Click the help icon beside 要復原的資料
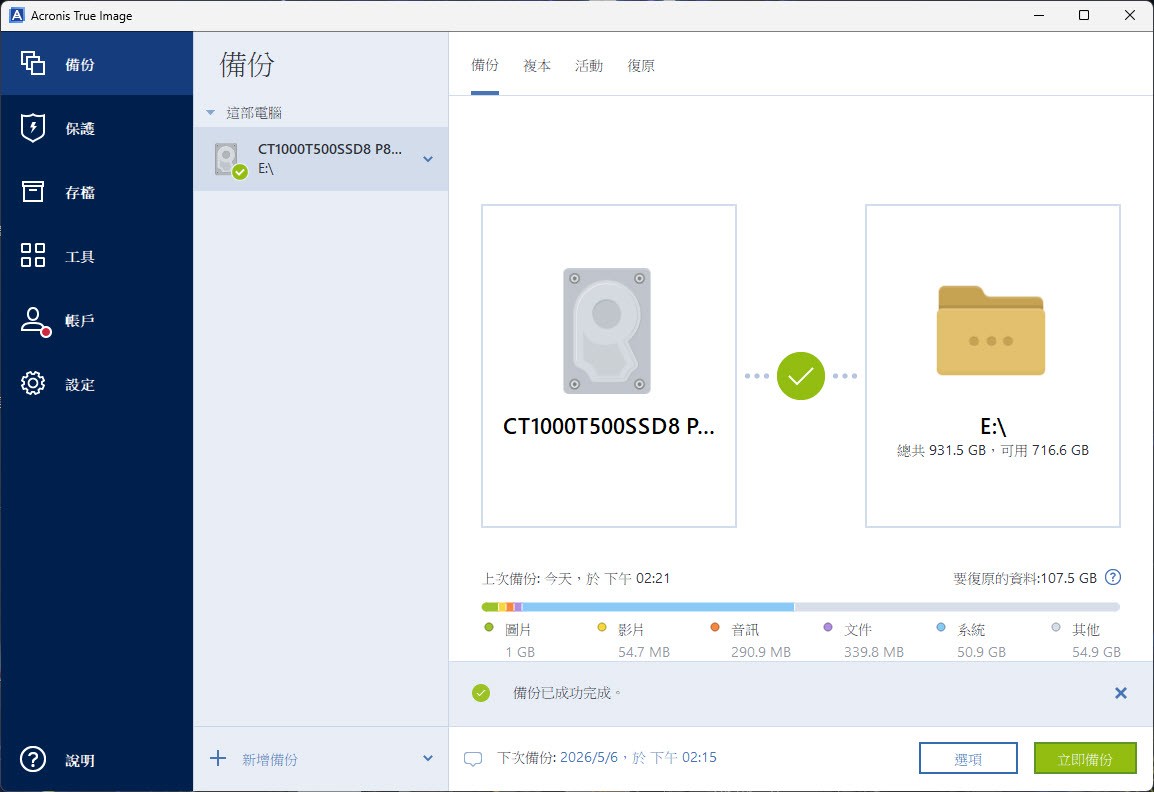Image resolution: width=1154 pixels, height=792 pixels. (x=1114, y=578)
